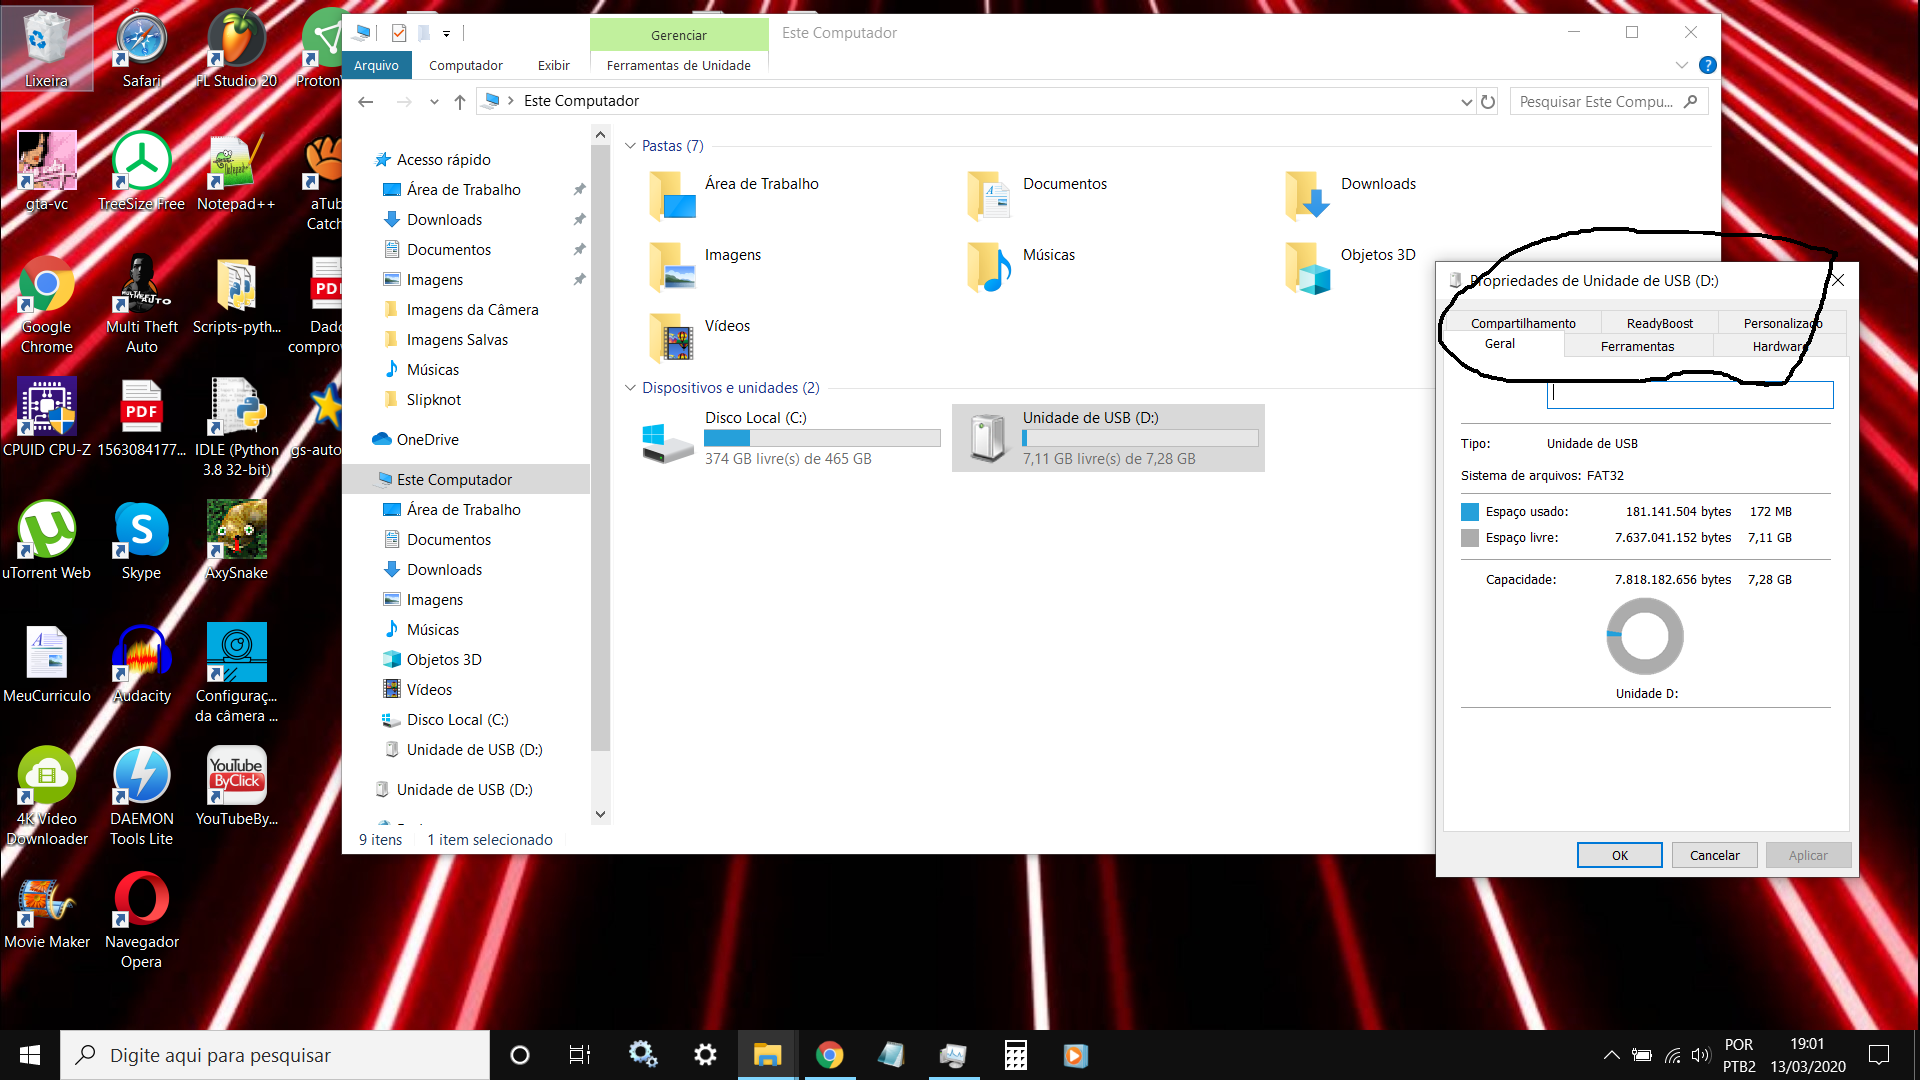This screenshot has height=1080, width=1920.
Task: Switch to the Exibir ribbon tab
Action: pyautogui.click(x=553, y=65)
